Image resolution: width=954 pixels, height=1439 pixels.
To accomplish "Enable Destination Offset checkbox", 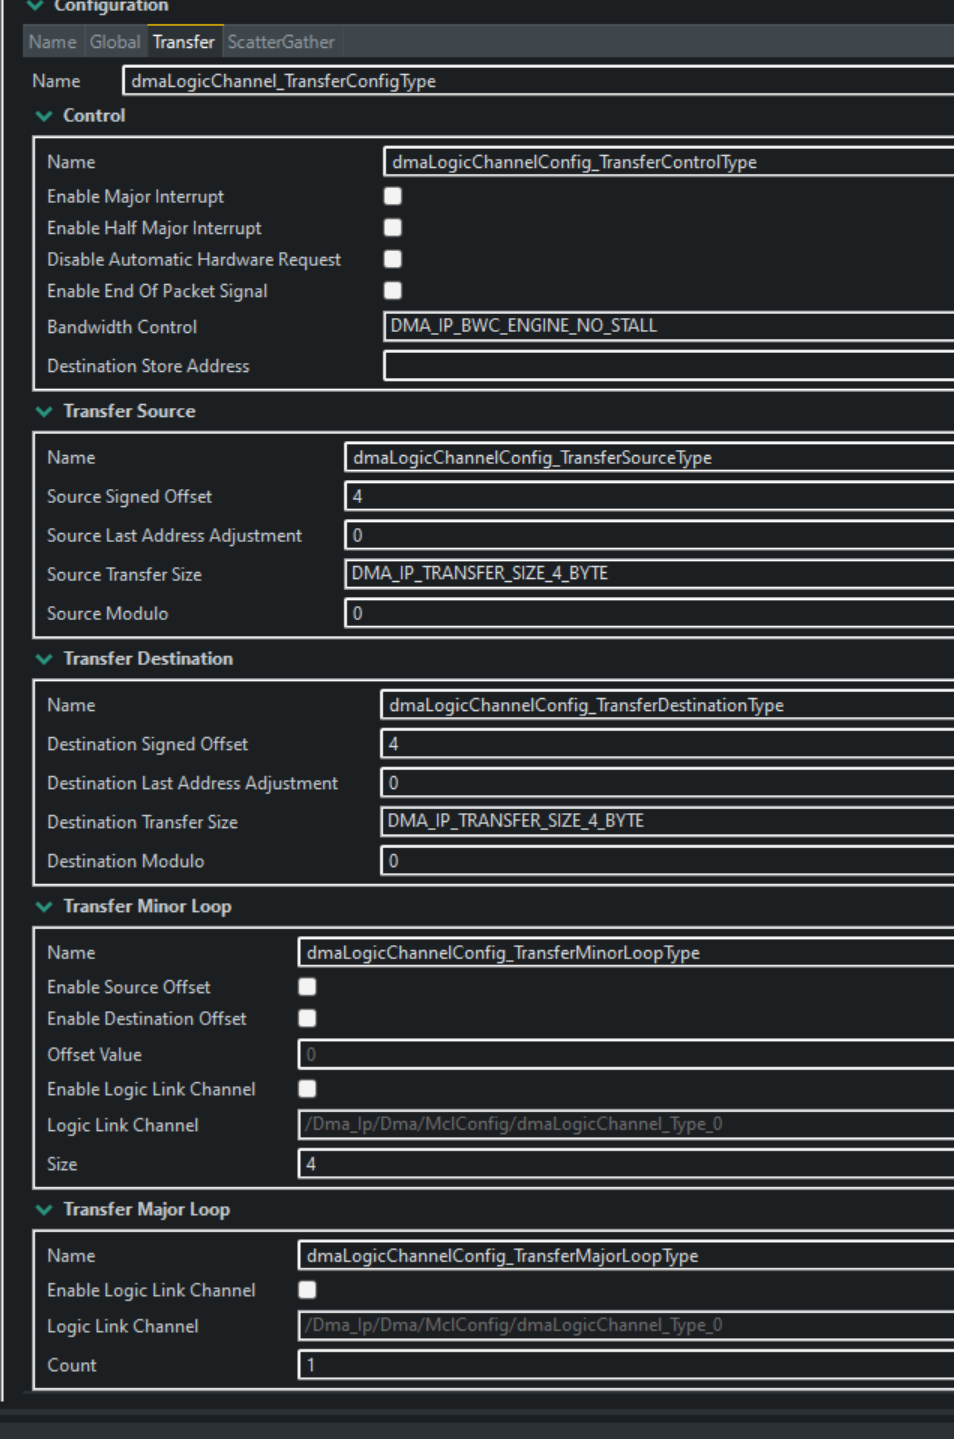I will (x=308, y=1019).
